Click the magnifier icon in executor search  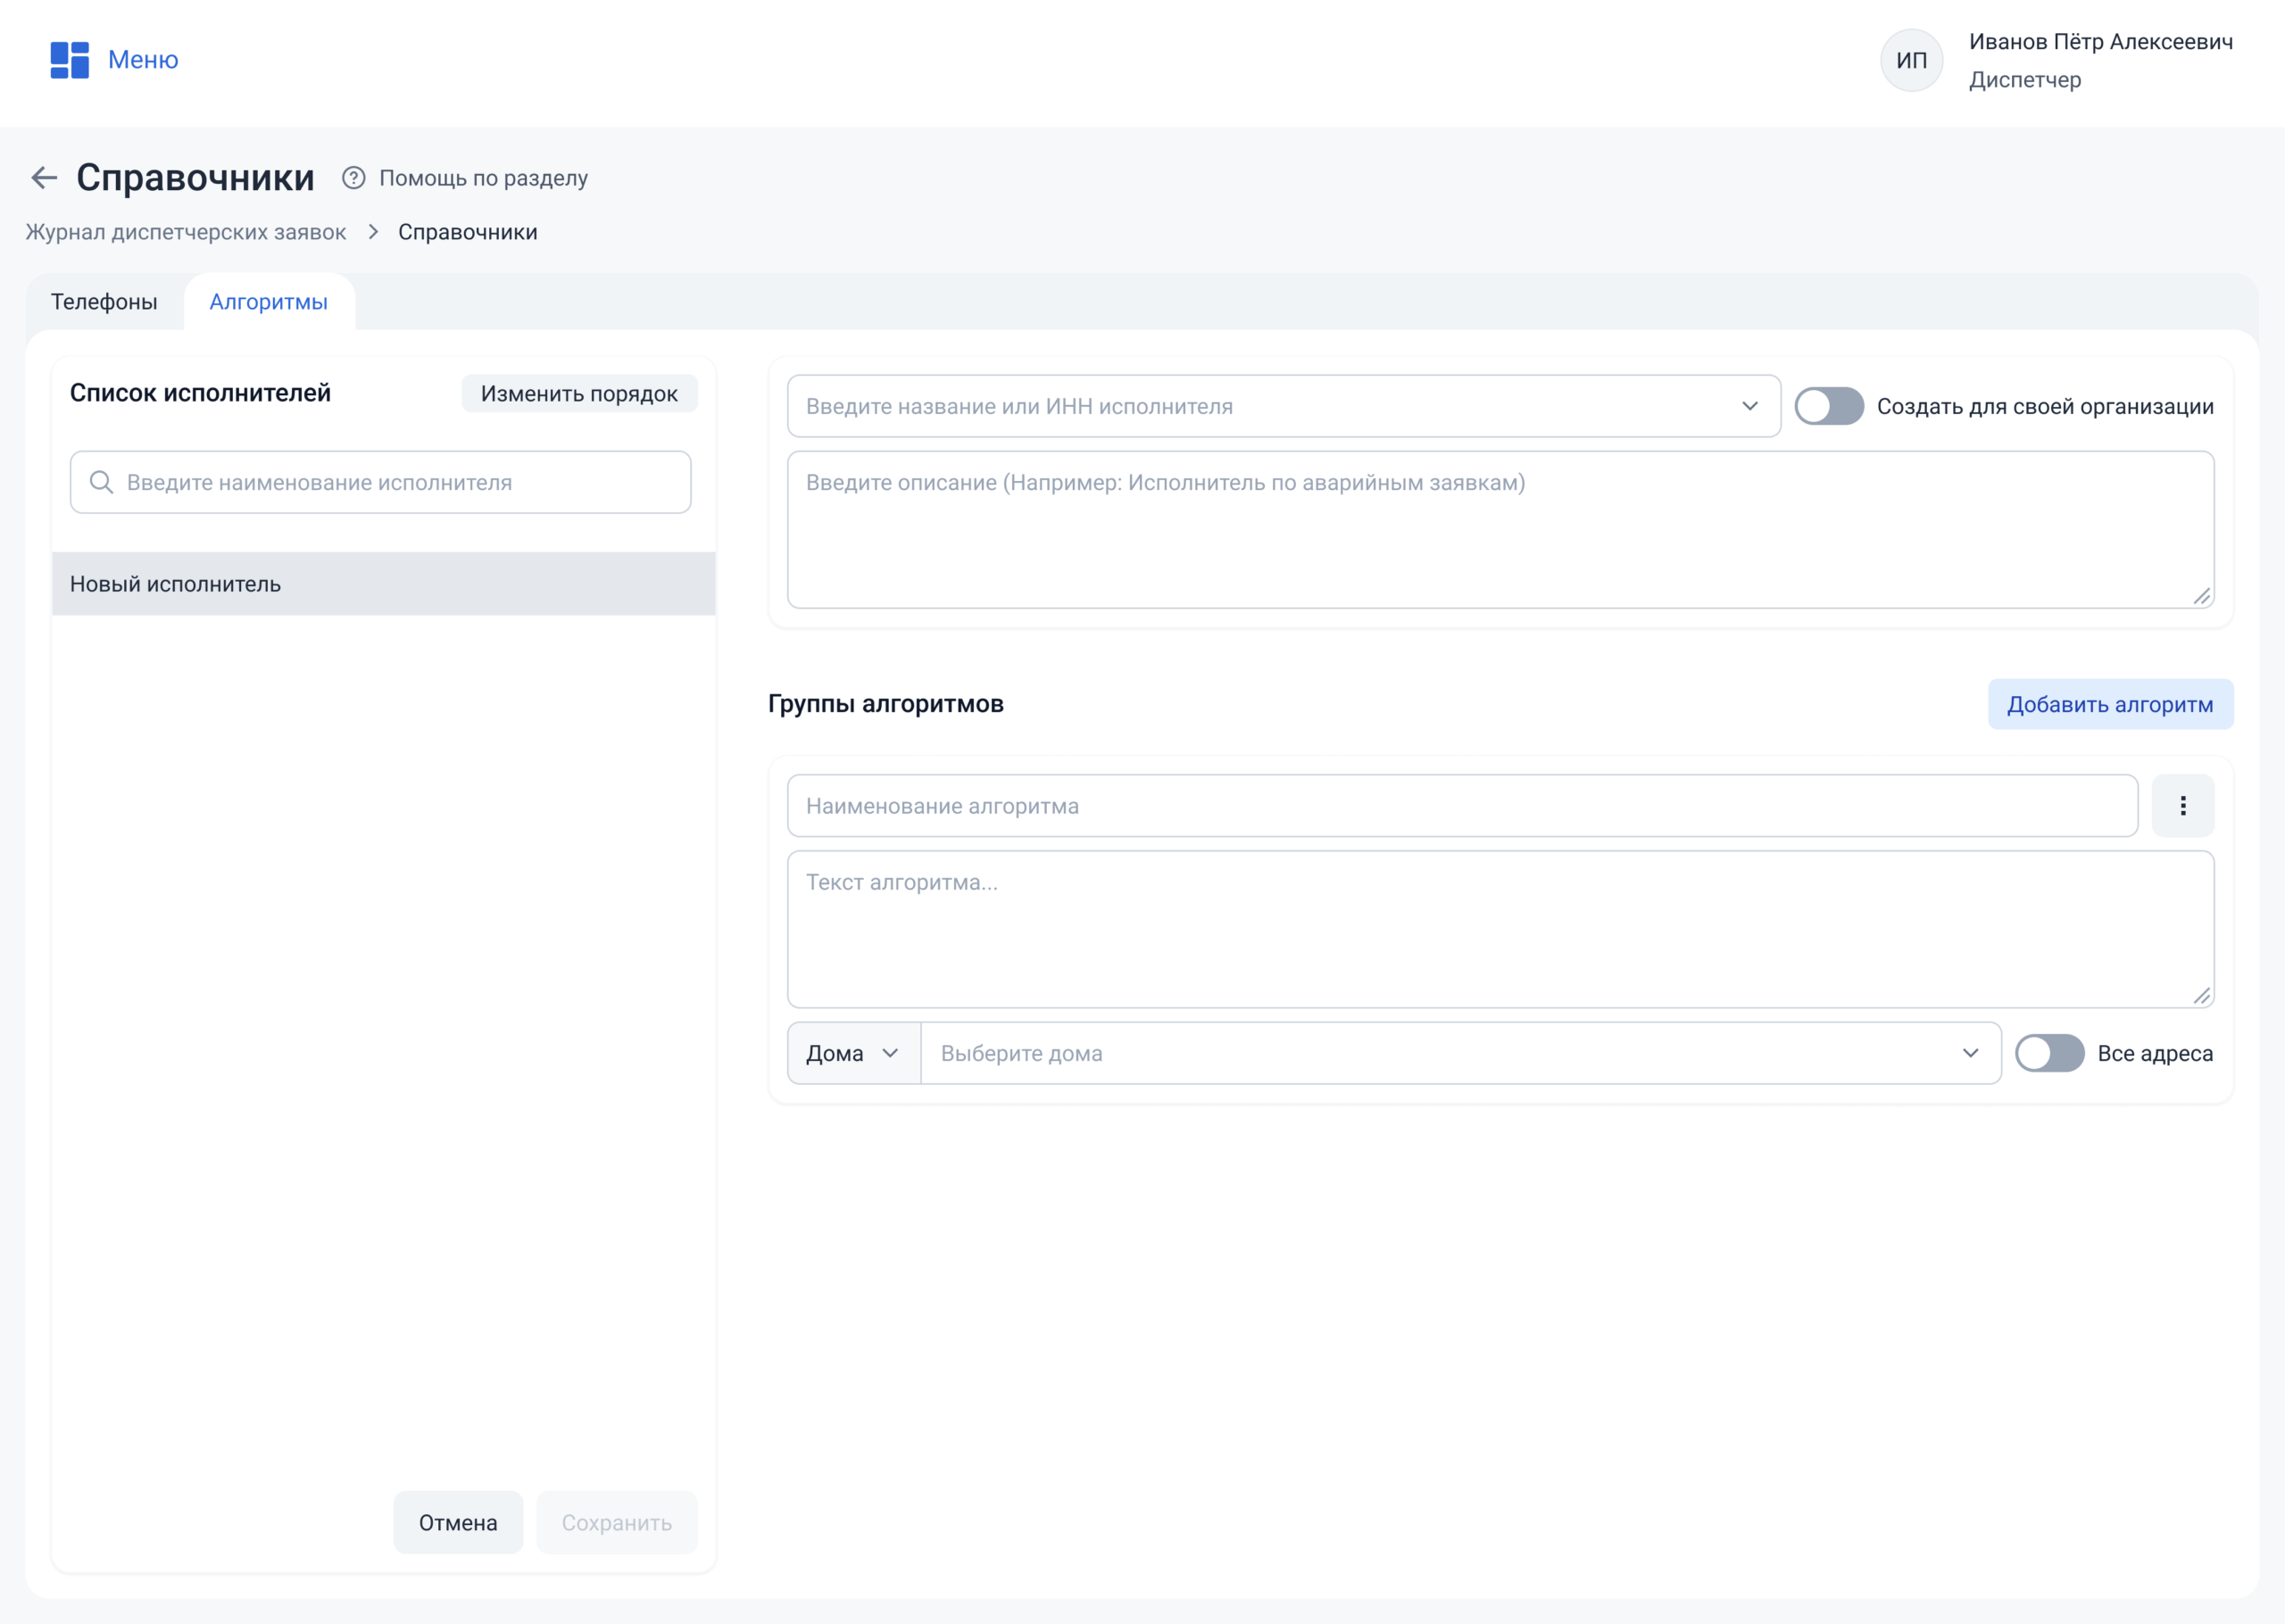pos(101,483)
